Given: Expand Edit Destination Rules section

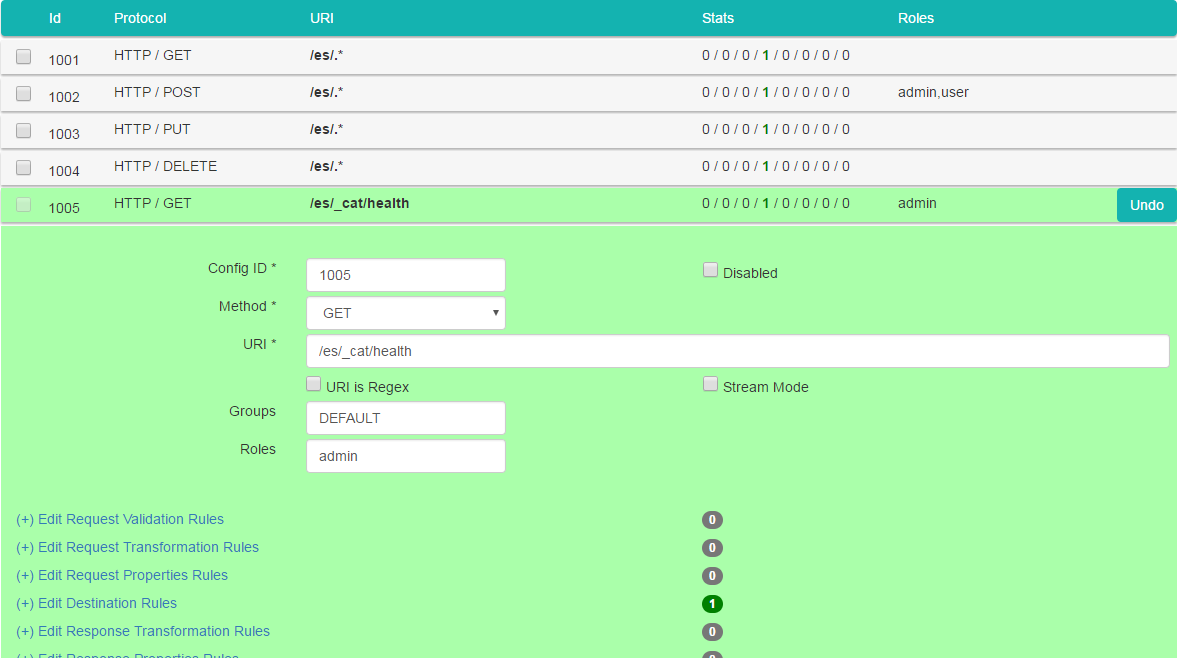Looking at the screenshot, I should pyautogui.click(x=96, y=603).
